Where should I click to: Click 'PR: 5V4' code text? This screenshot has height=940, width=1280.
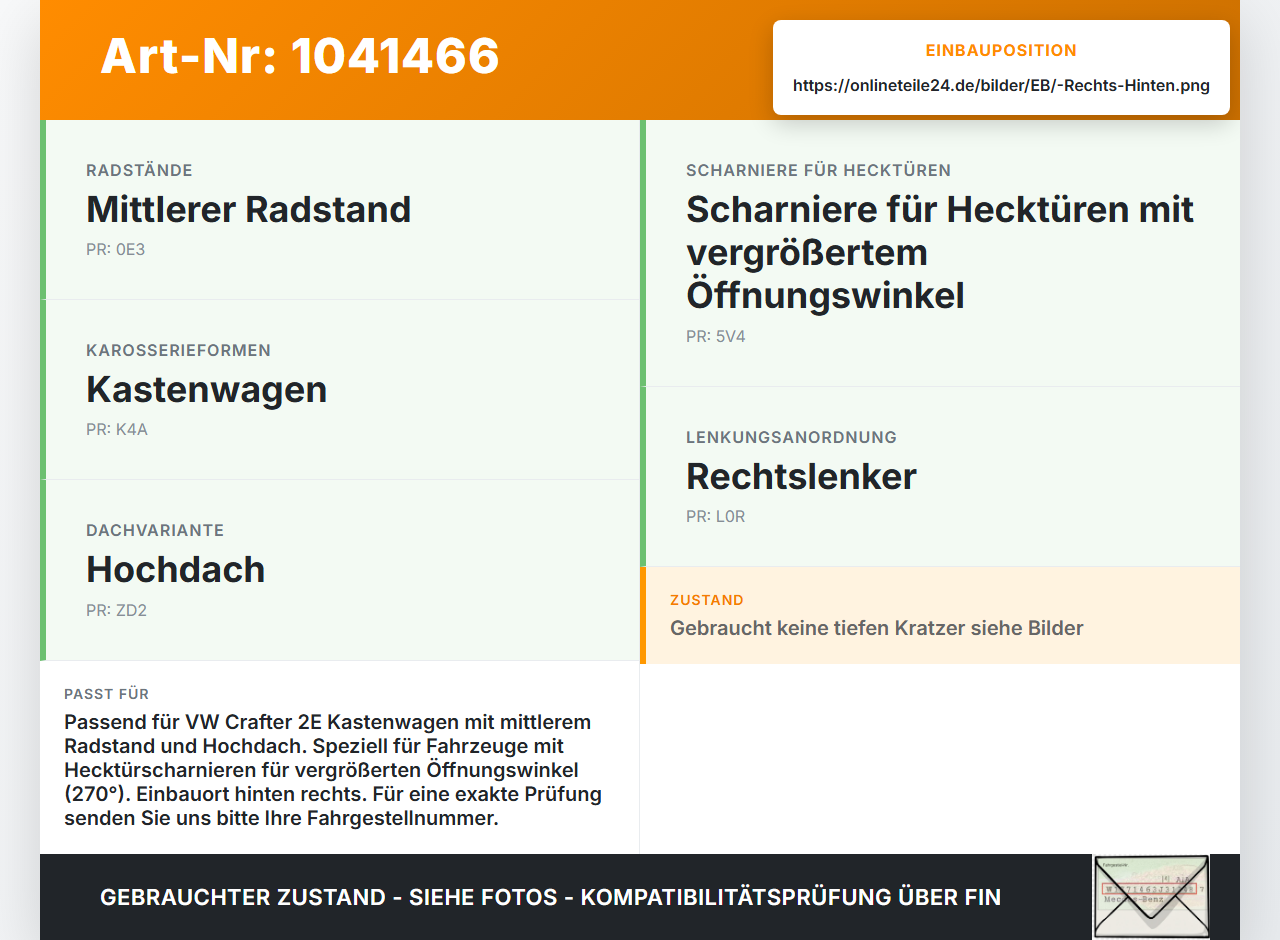[x=716, y=336]
